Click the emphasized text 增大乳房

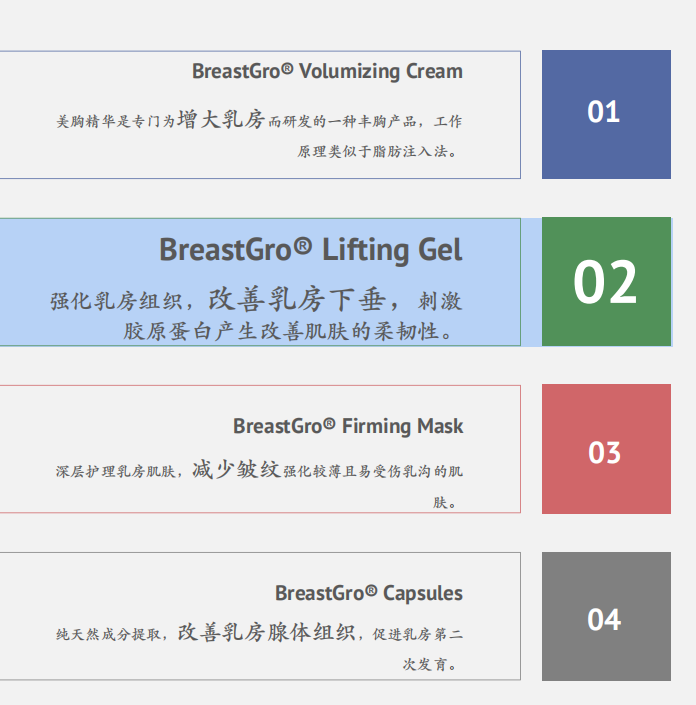click(x=221, y=121)
